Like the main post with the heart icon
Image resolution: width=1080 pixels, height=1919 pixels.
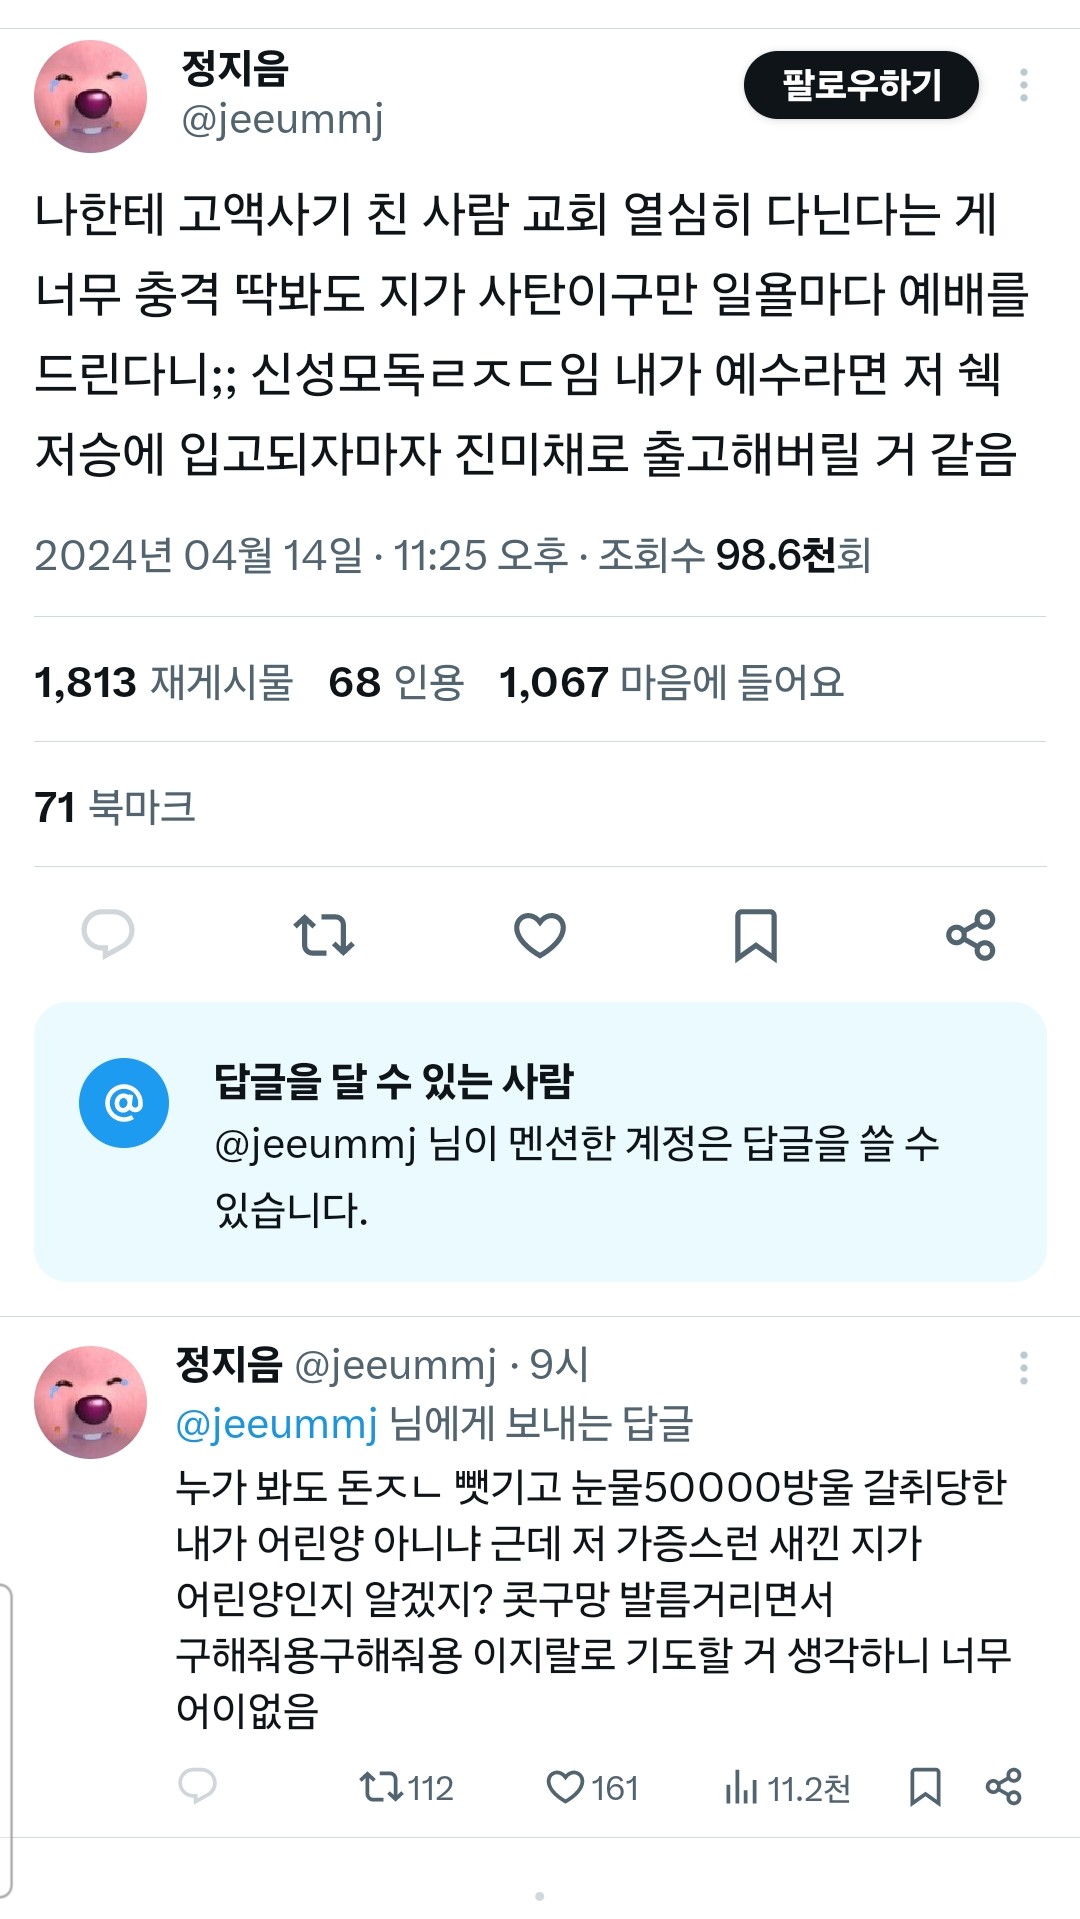540,935
